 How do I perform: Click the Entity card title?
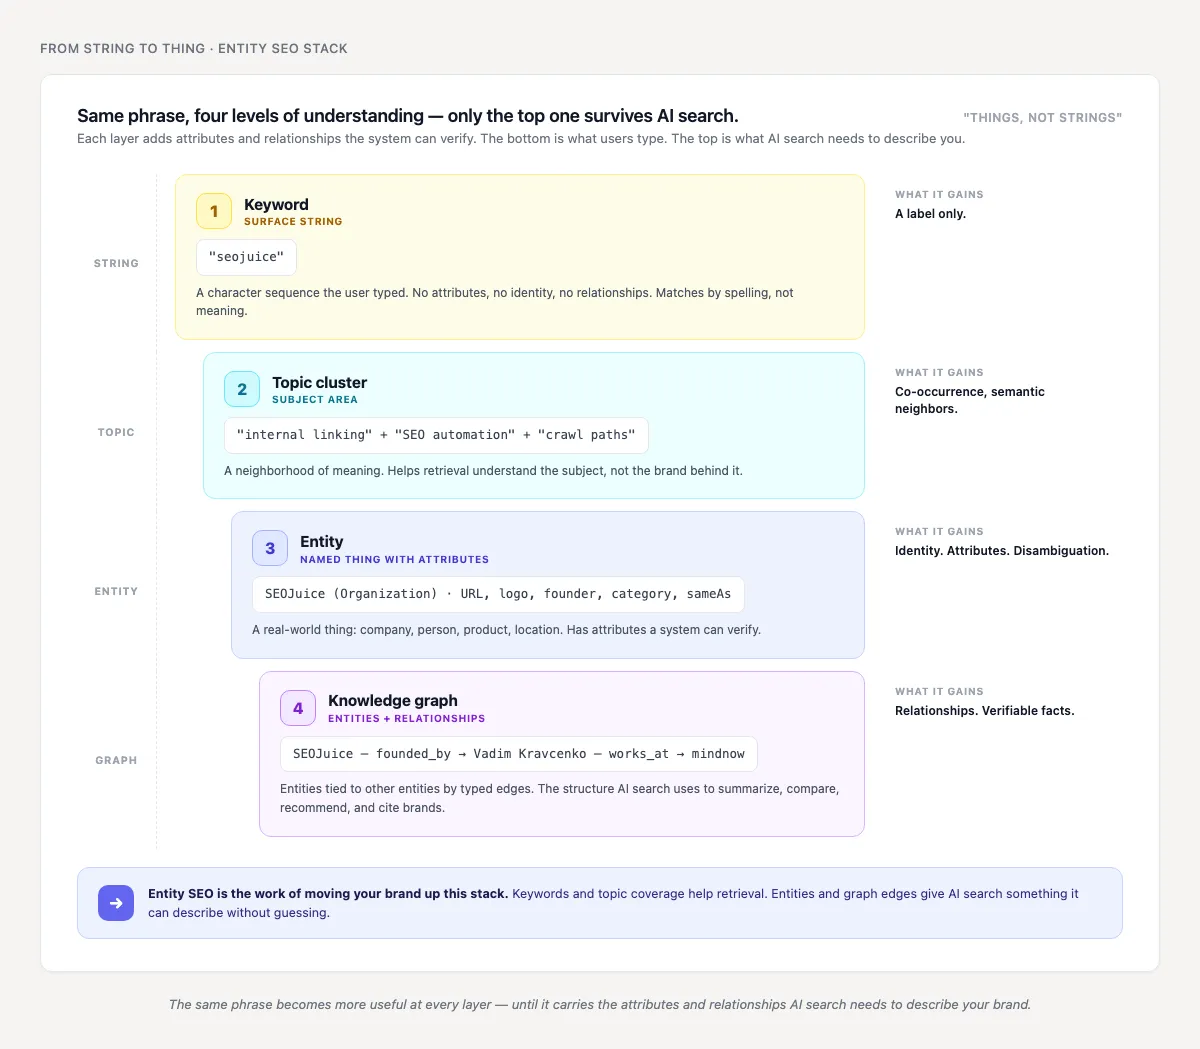321,541
